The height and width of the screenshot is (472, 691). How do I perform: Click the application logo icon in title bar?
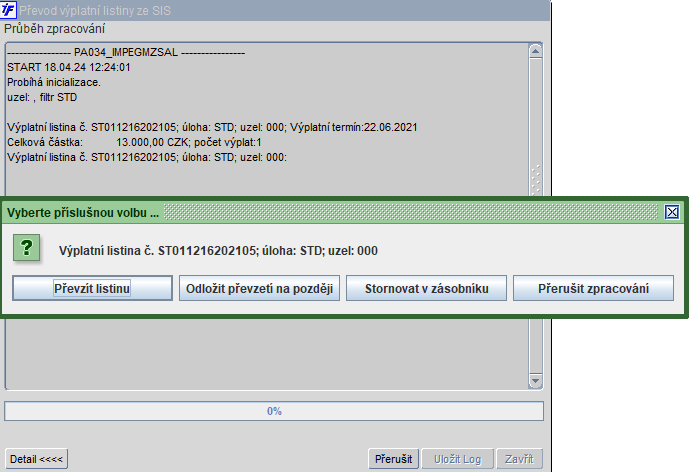click(x=9, y=10)
